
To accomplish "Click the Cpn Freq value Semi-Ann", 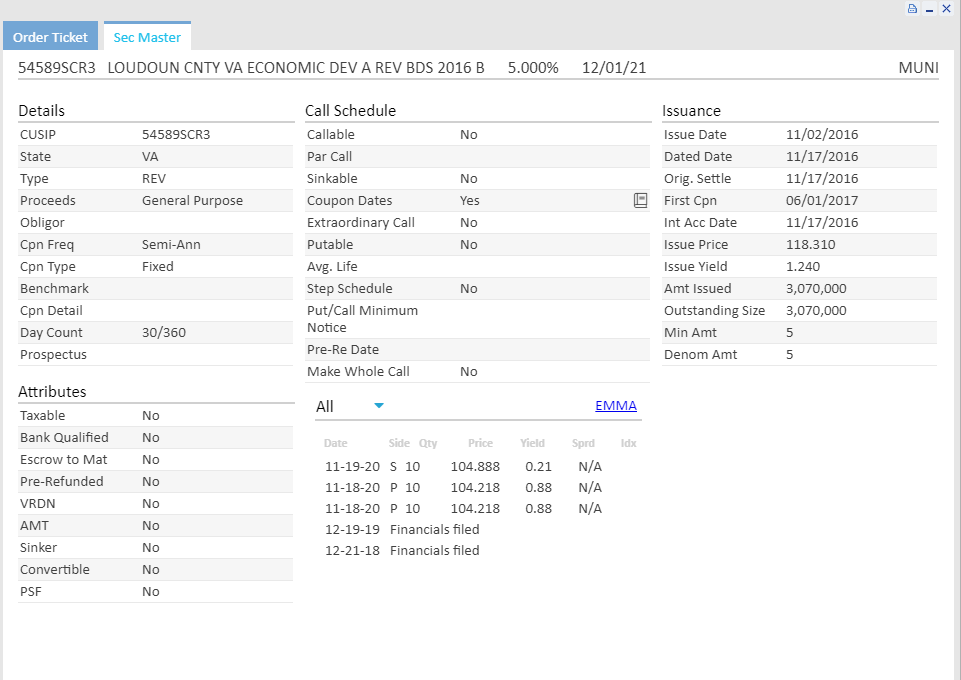I will point(171,244).
